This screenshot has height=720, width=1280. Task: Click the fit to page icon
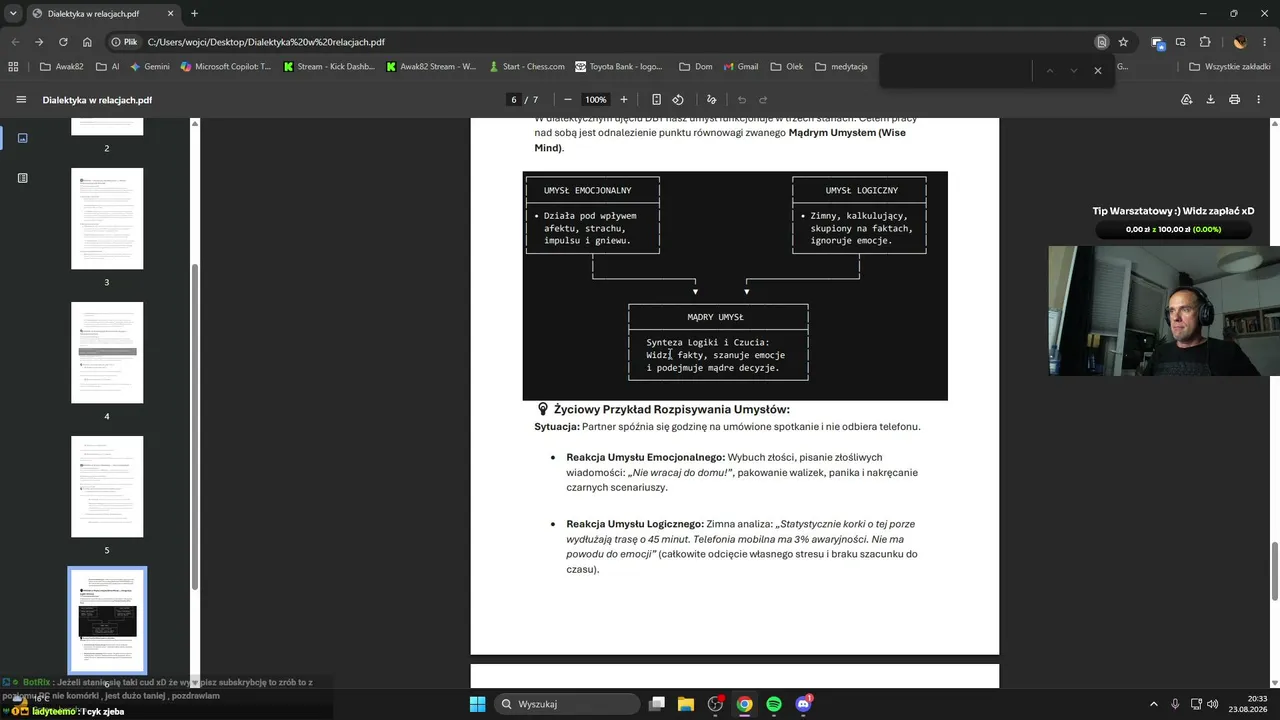coord(656,100)
